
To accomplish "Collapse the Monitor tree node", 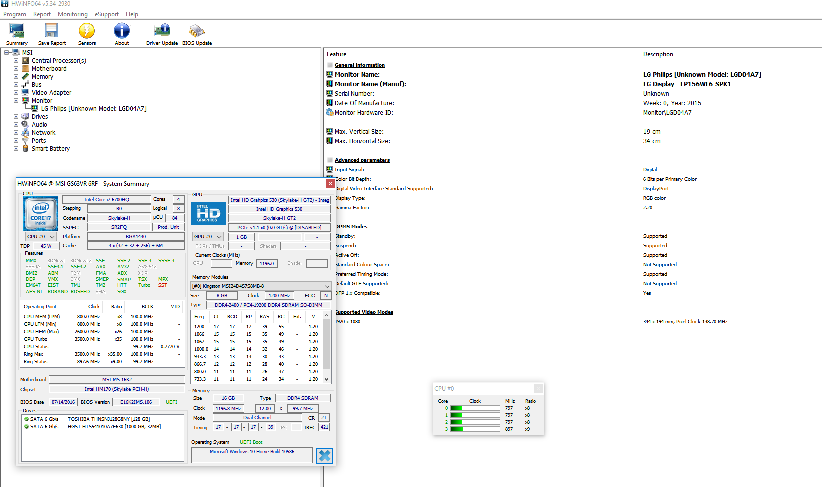I will point(16,100).
